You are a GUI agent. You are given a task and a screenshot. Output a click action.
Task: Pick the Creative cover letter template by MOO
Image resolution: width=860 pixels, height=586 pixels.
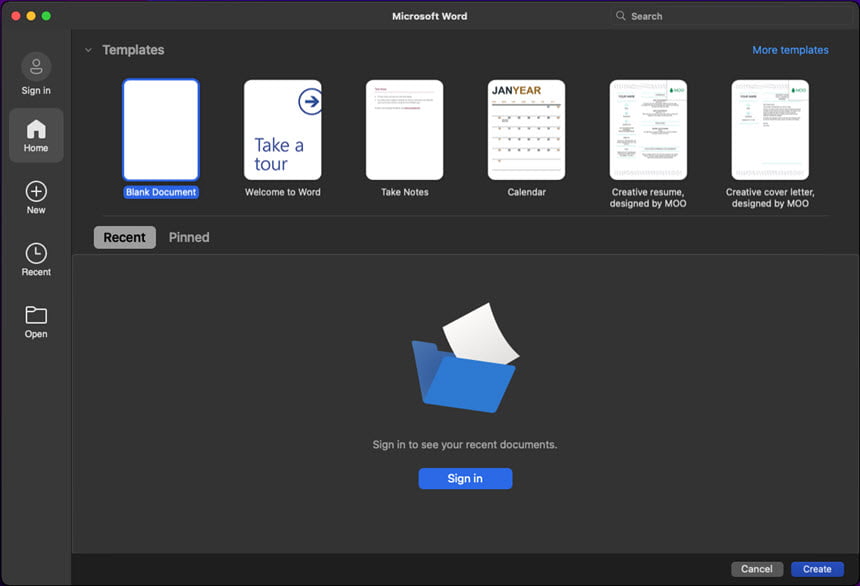coord(770,130)
